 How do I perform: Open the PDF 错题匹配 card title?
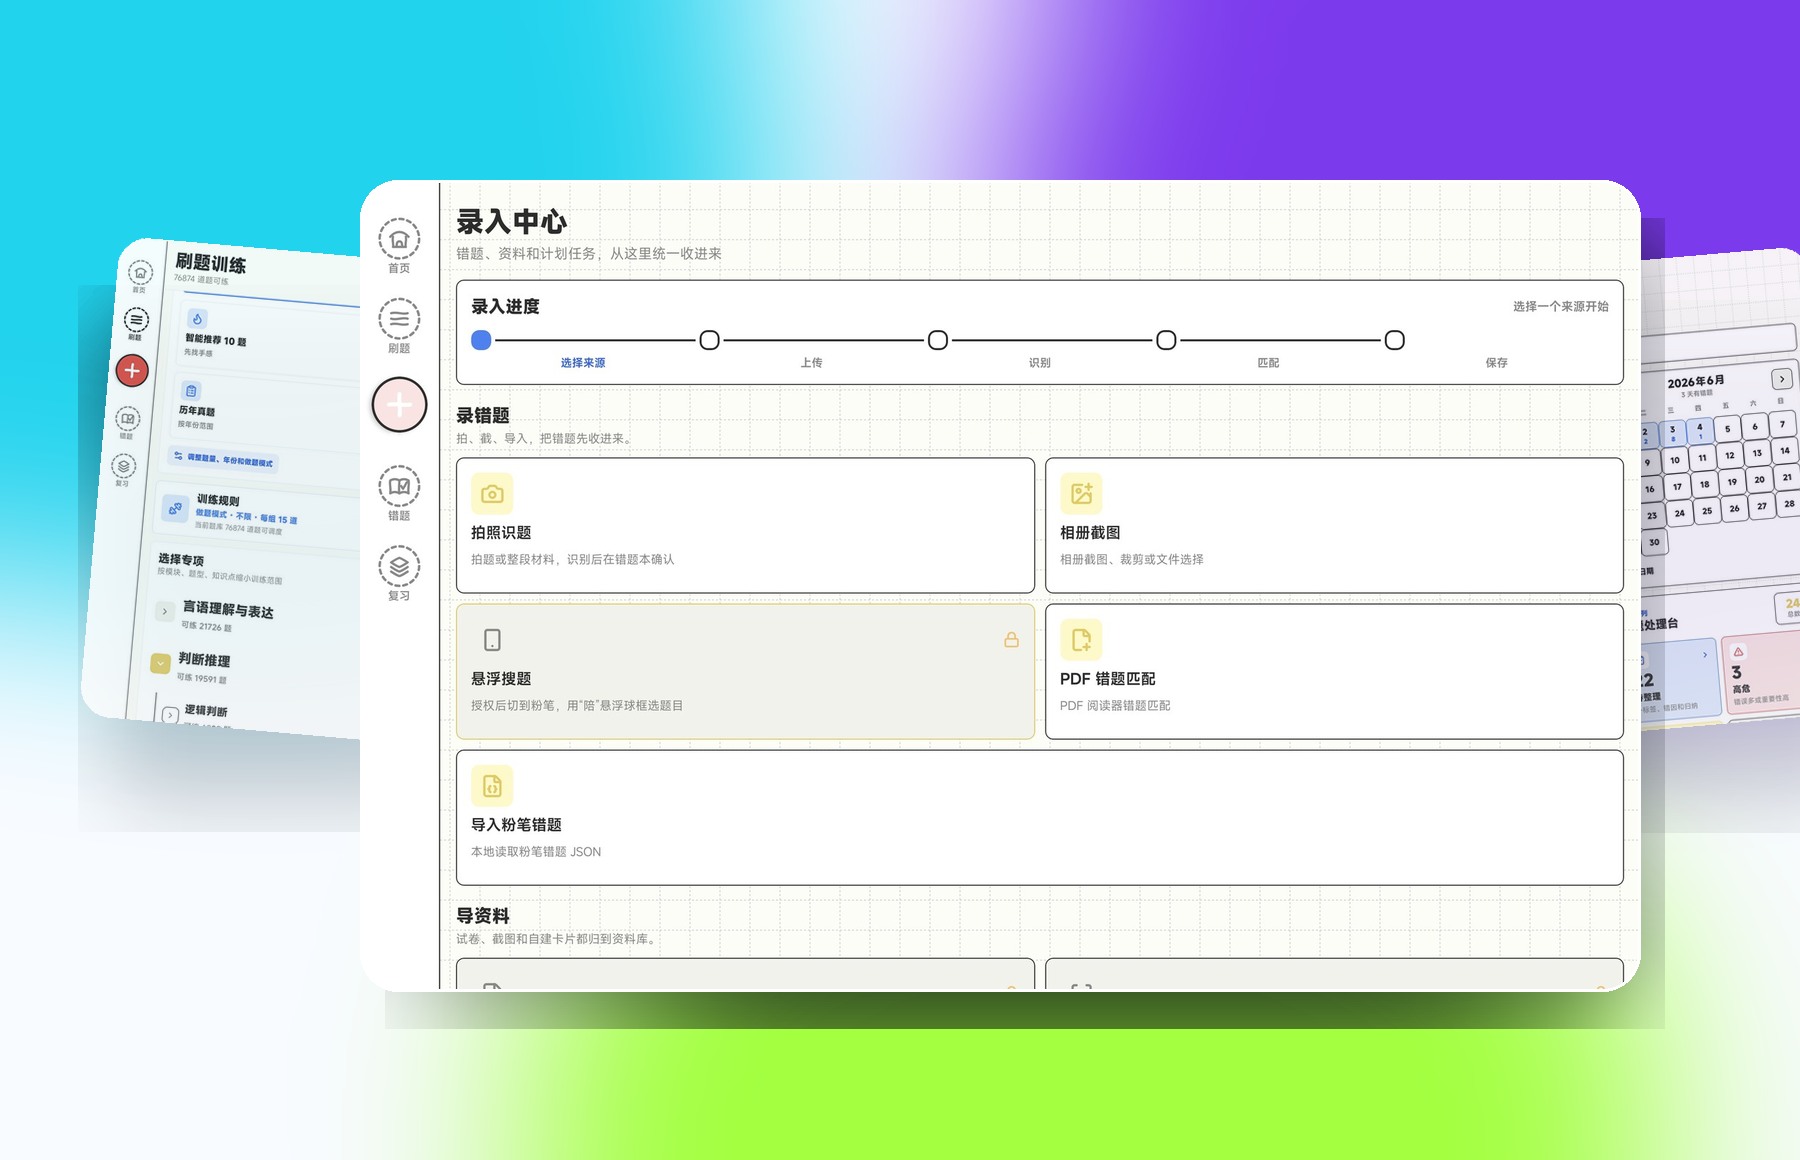click(1107, 679)
